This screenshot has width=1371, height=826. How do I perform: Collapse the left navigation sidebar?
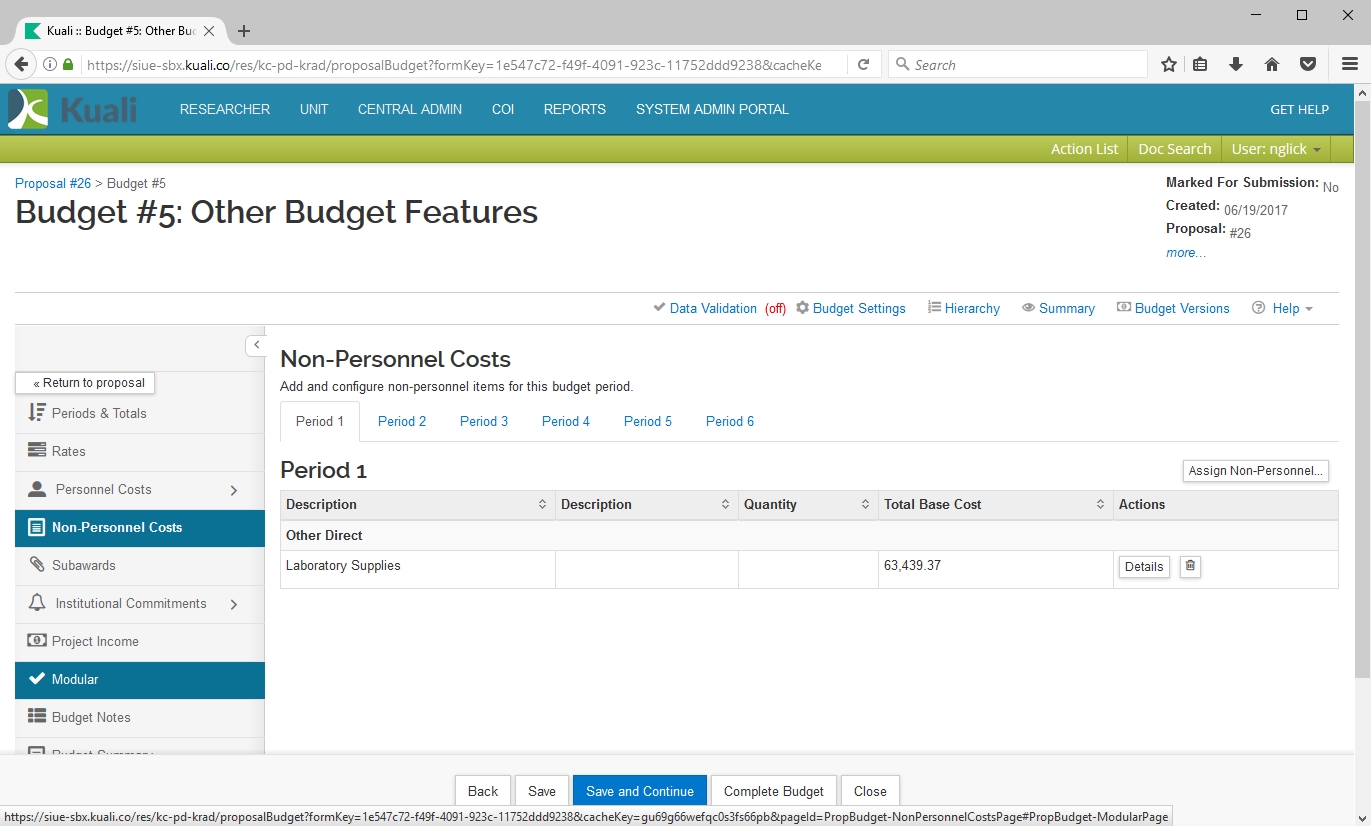click(256, 345)
